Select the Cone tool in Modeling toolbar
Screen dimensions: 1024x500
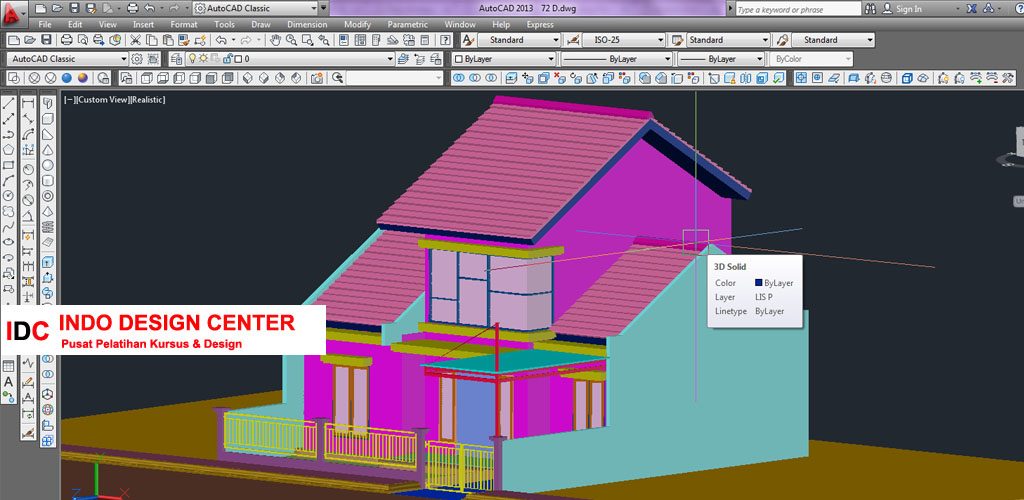(48, 149)
